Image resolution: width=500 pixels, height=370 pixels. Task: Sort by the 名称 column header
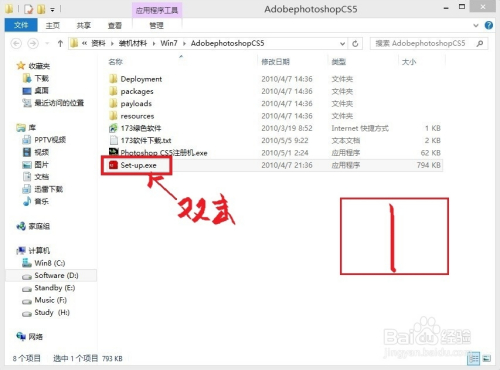coord(116,62)
